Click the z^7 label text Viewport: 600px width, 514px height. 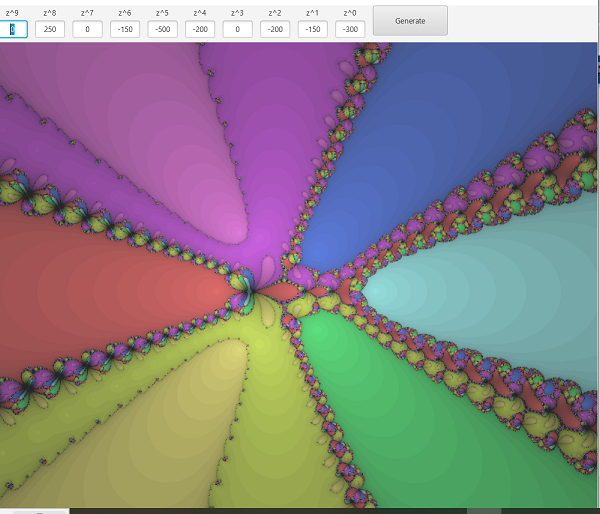point(87,13)
